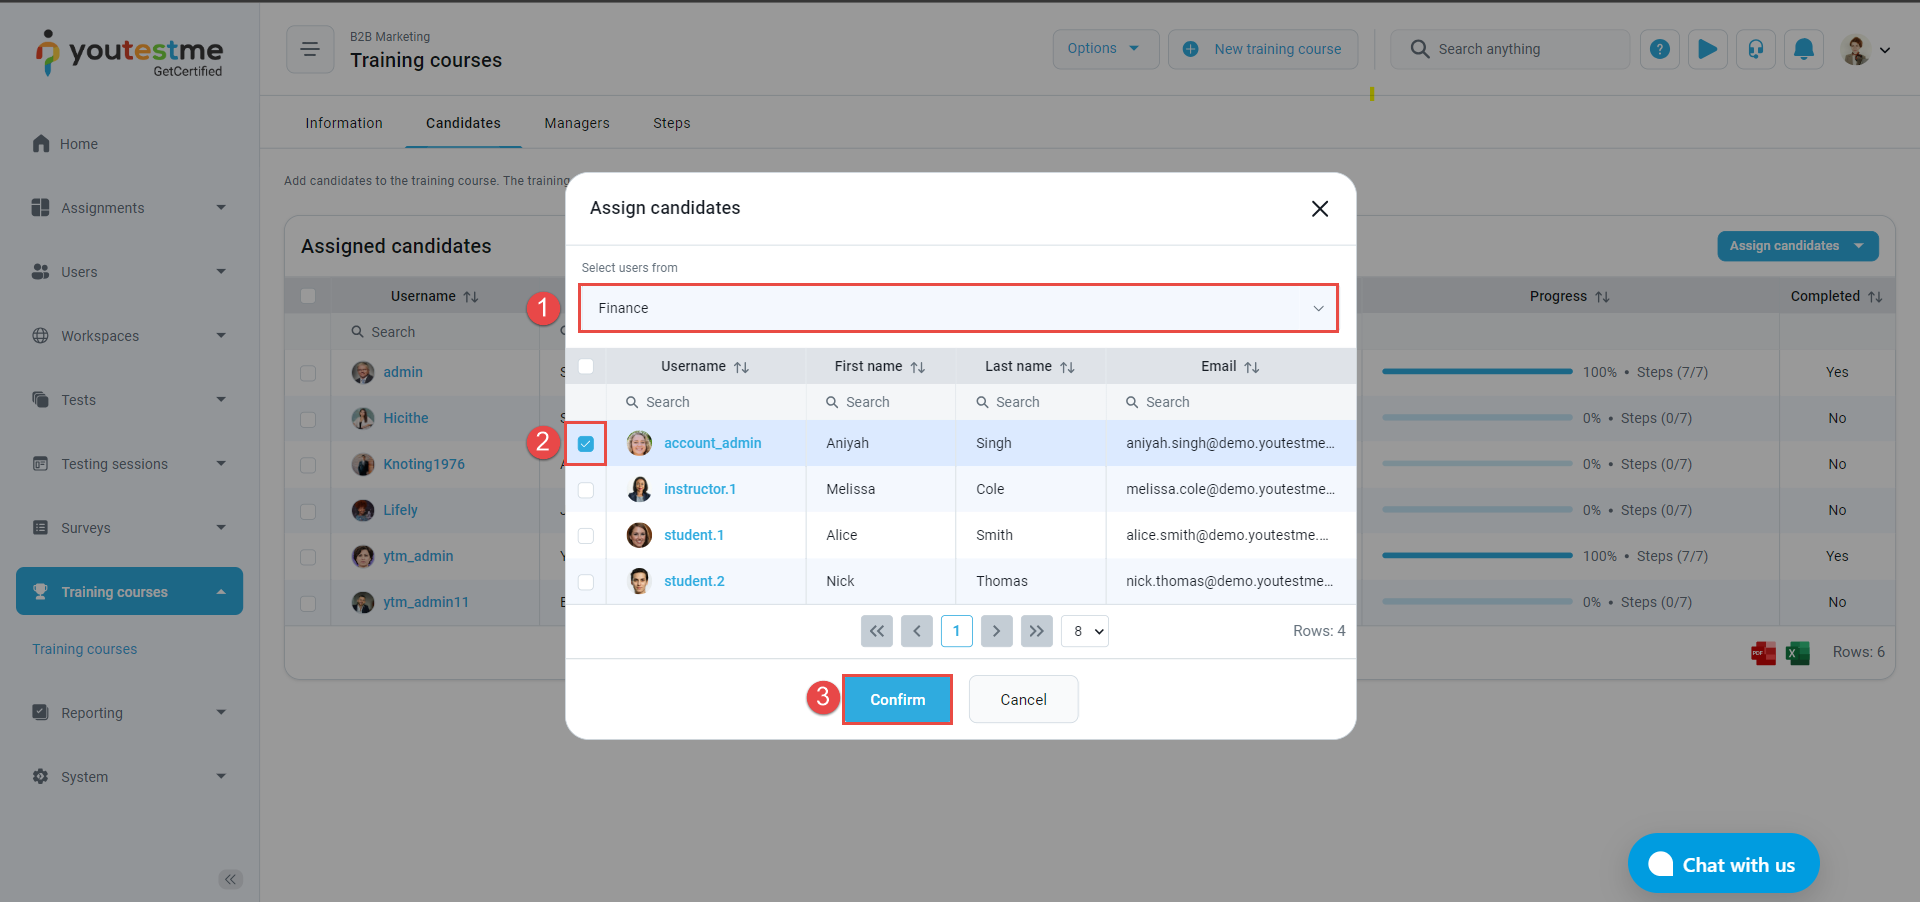The width and height of the screenshot is (1920, 902).
Task: Check the admin row checkbox
Action: pyautogui.click(x=308, y=373)
